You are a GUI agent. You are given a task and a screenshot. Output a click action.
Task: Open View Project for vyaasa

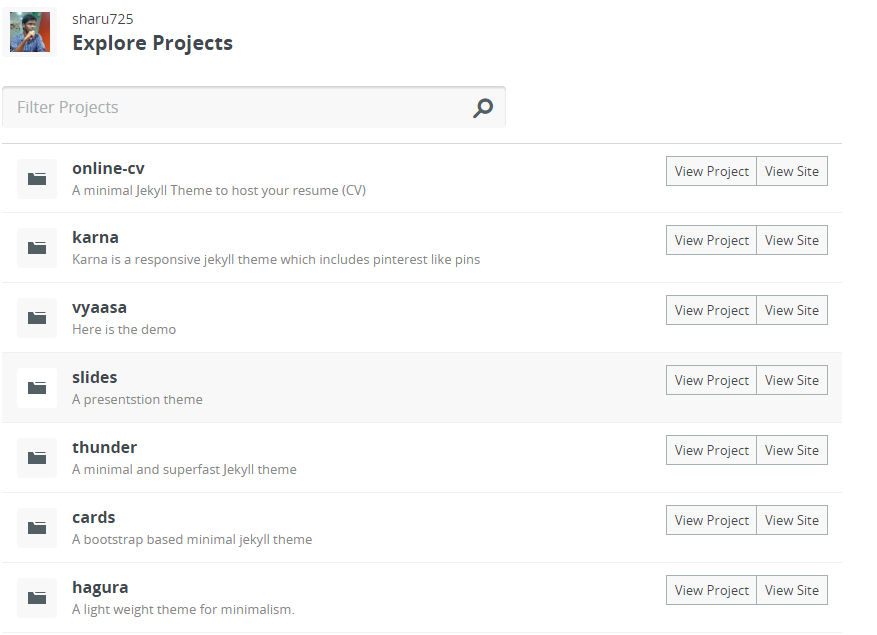tap(711, 310)
